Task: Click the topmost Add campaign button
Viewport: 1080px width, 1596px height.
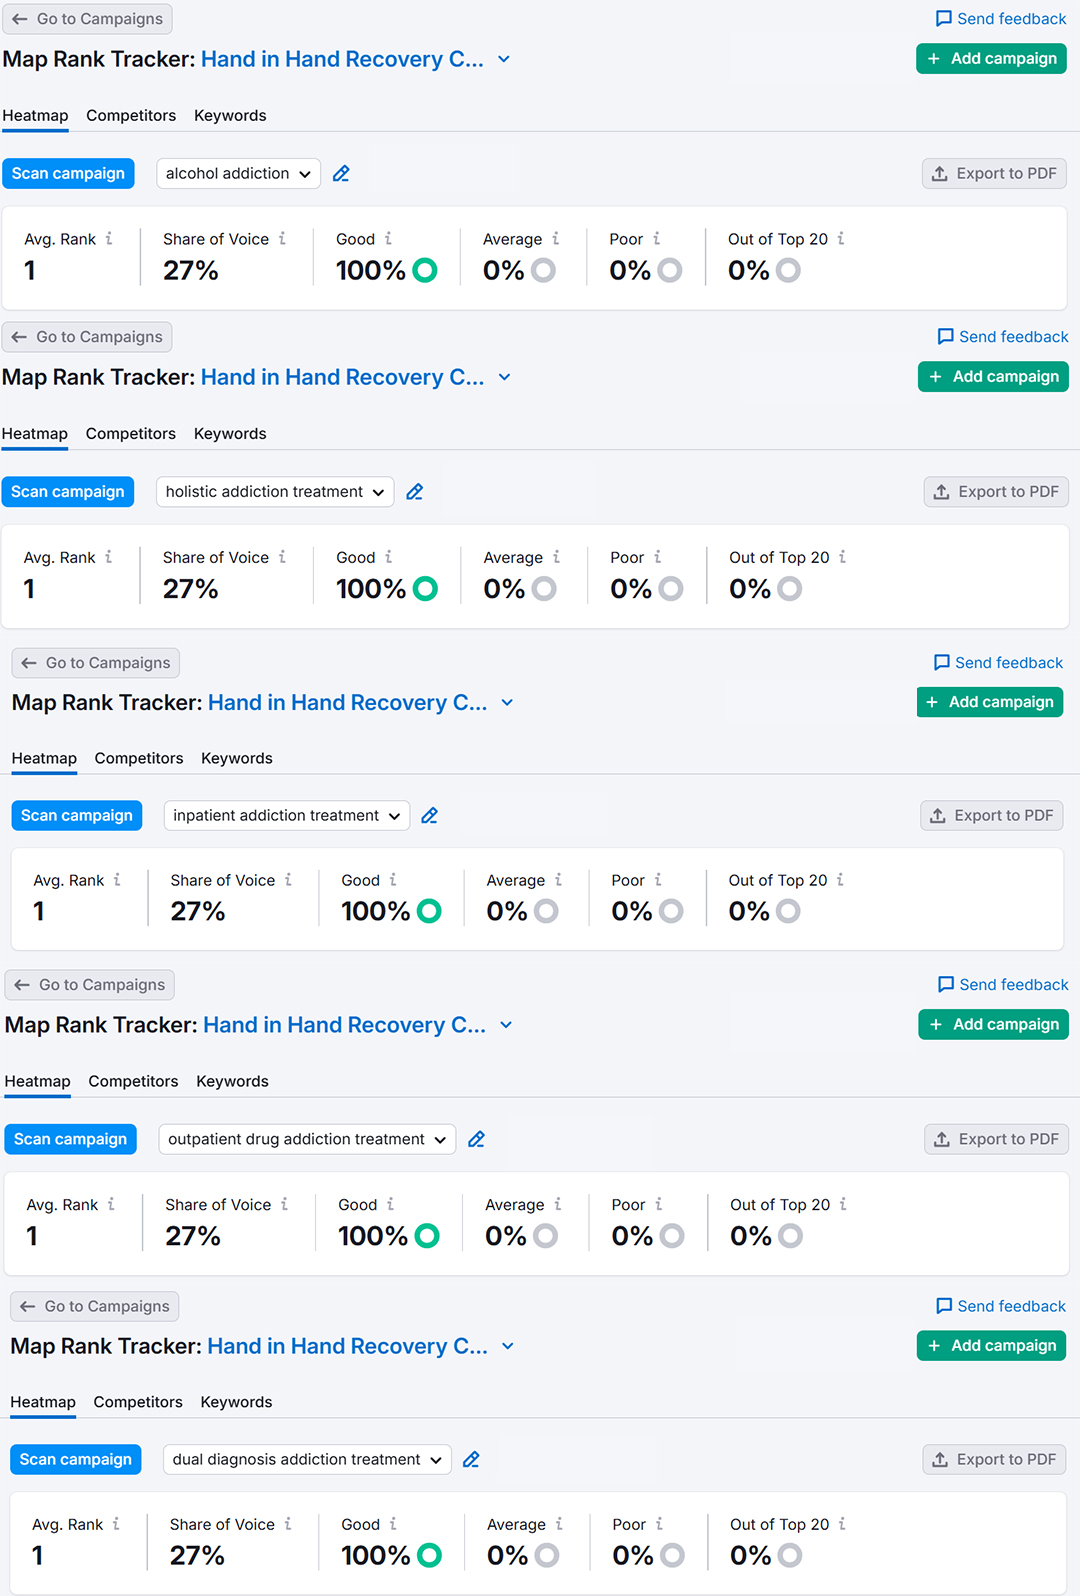Action: coord(991,59)
